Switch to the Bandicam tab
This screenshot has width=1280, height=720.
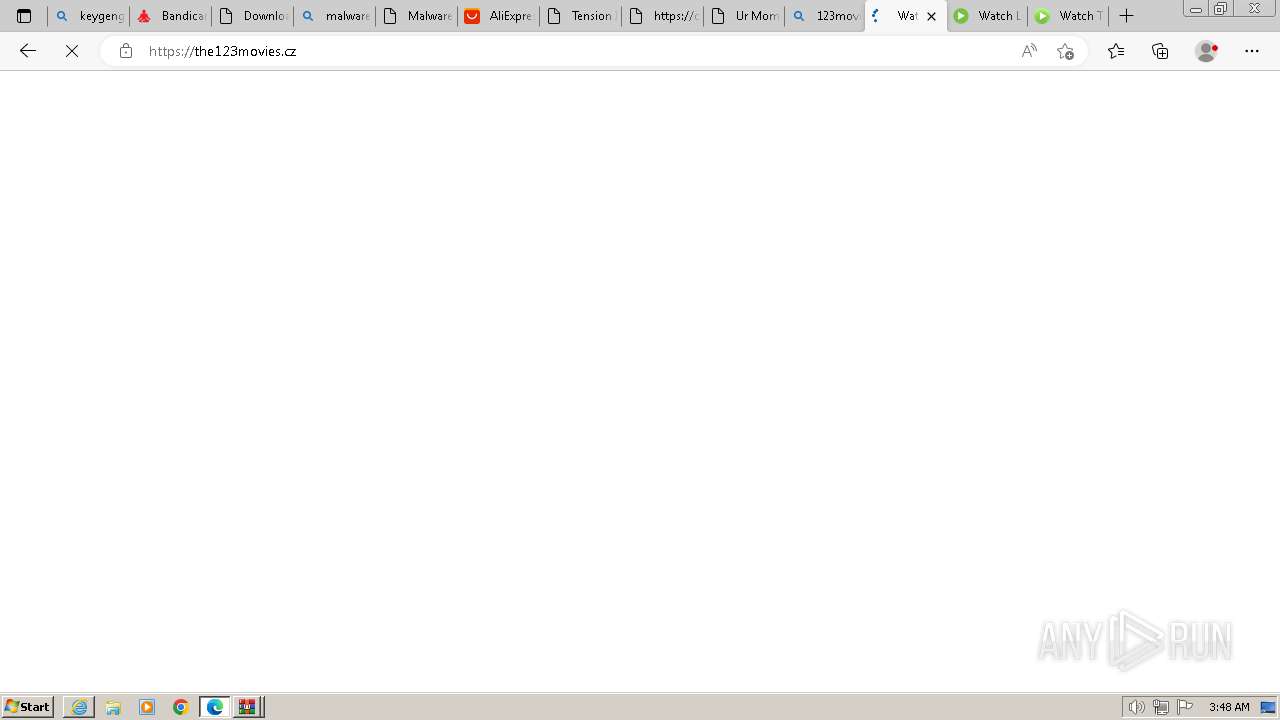click(171, 16)
